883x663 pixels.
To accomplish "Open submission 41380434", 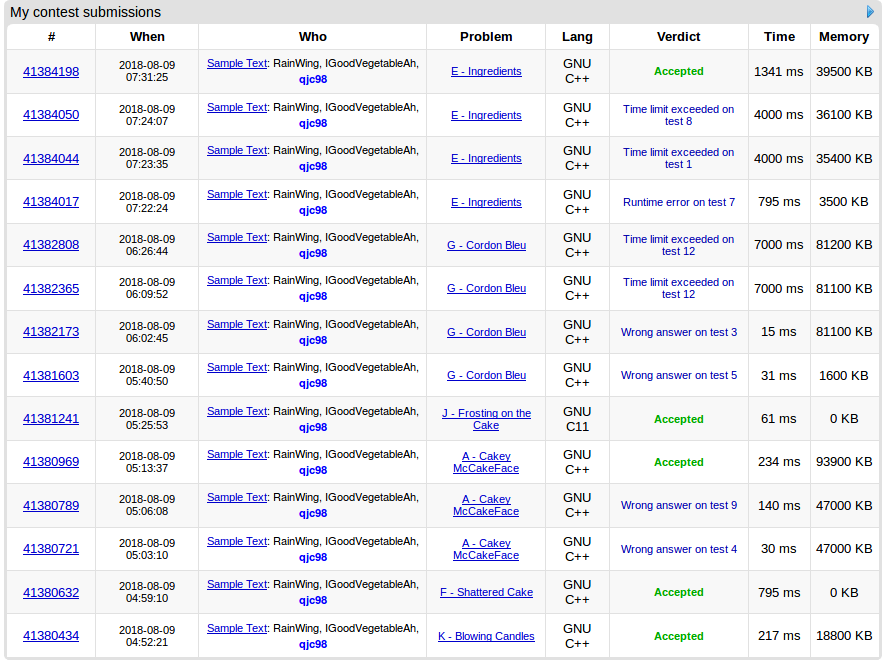I will 51,636.
